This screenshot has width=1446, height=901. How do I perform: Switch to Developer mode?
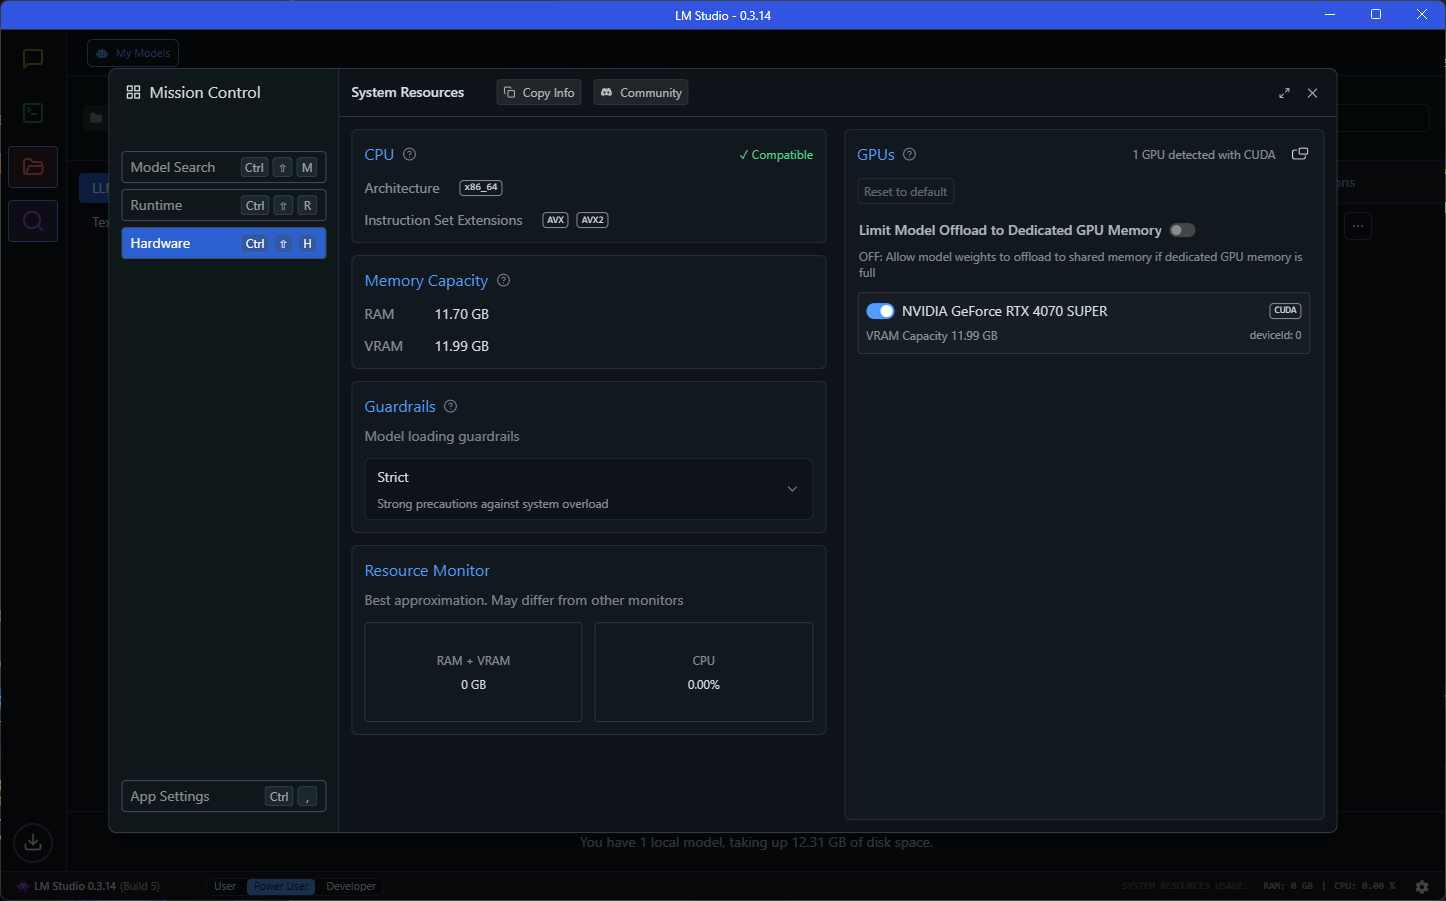coord(351,886)
